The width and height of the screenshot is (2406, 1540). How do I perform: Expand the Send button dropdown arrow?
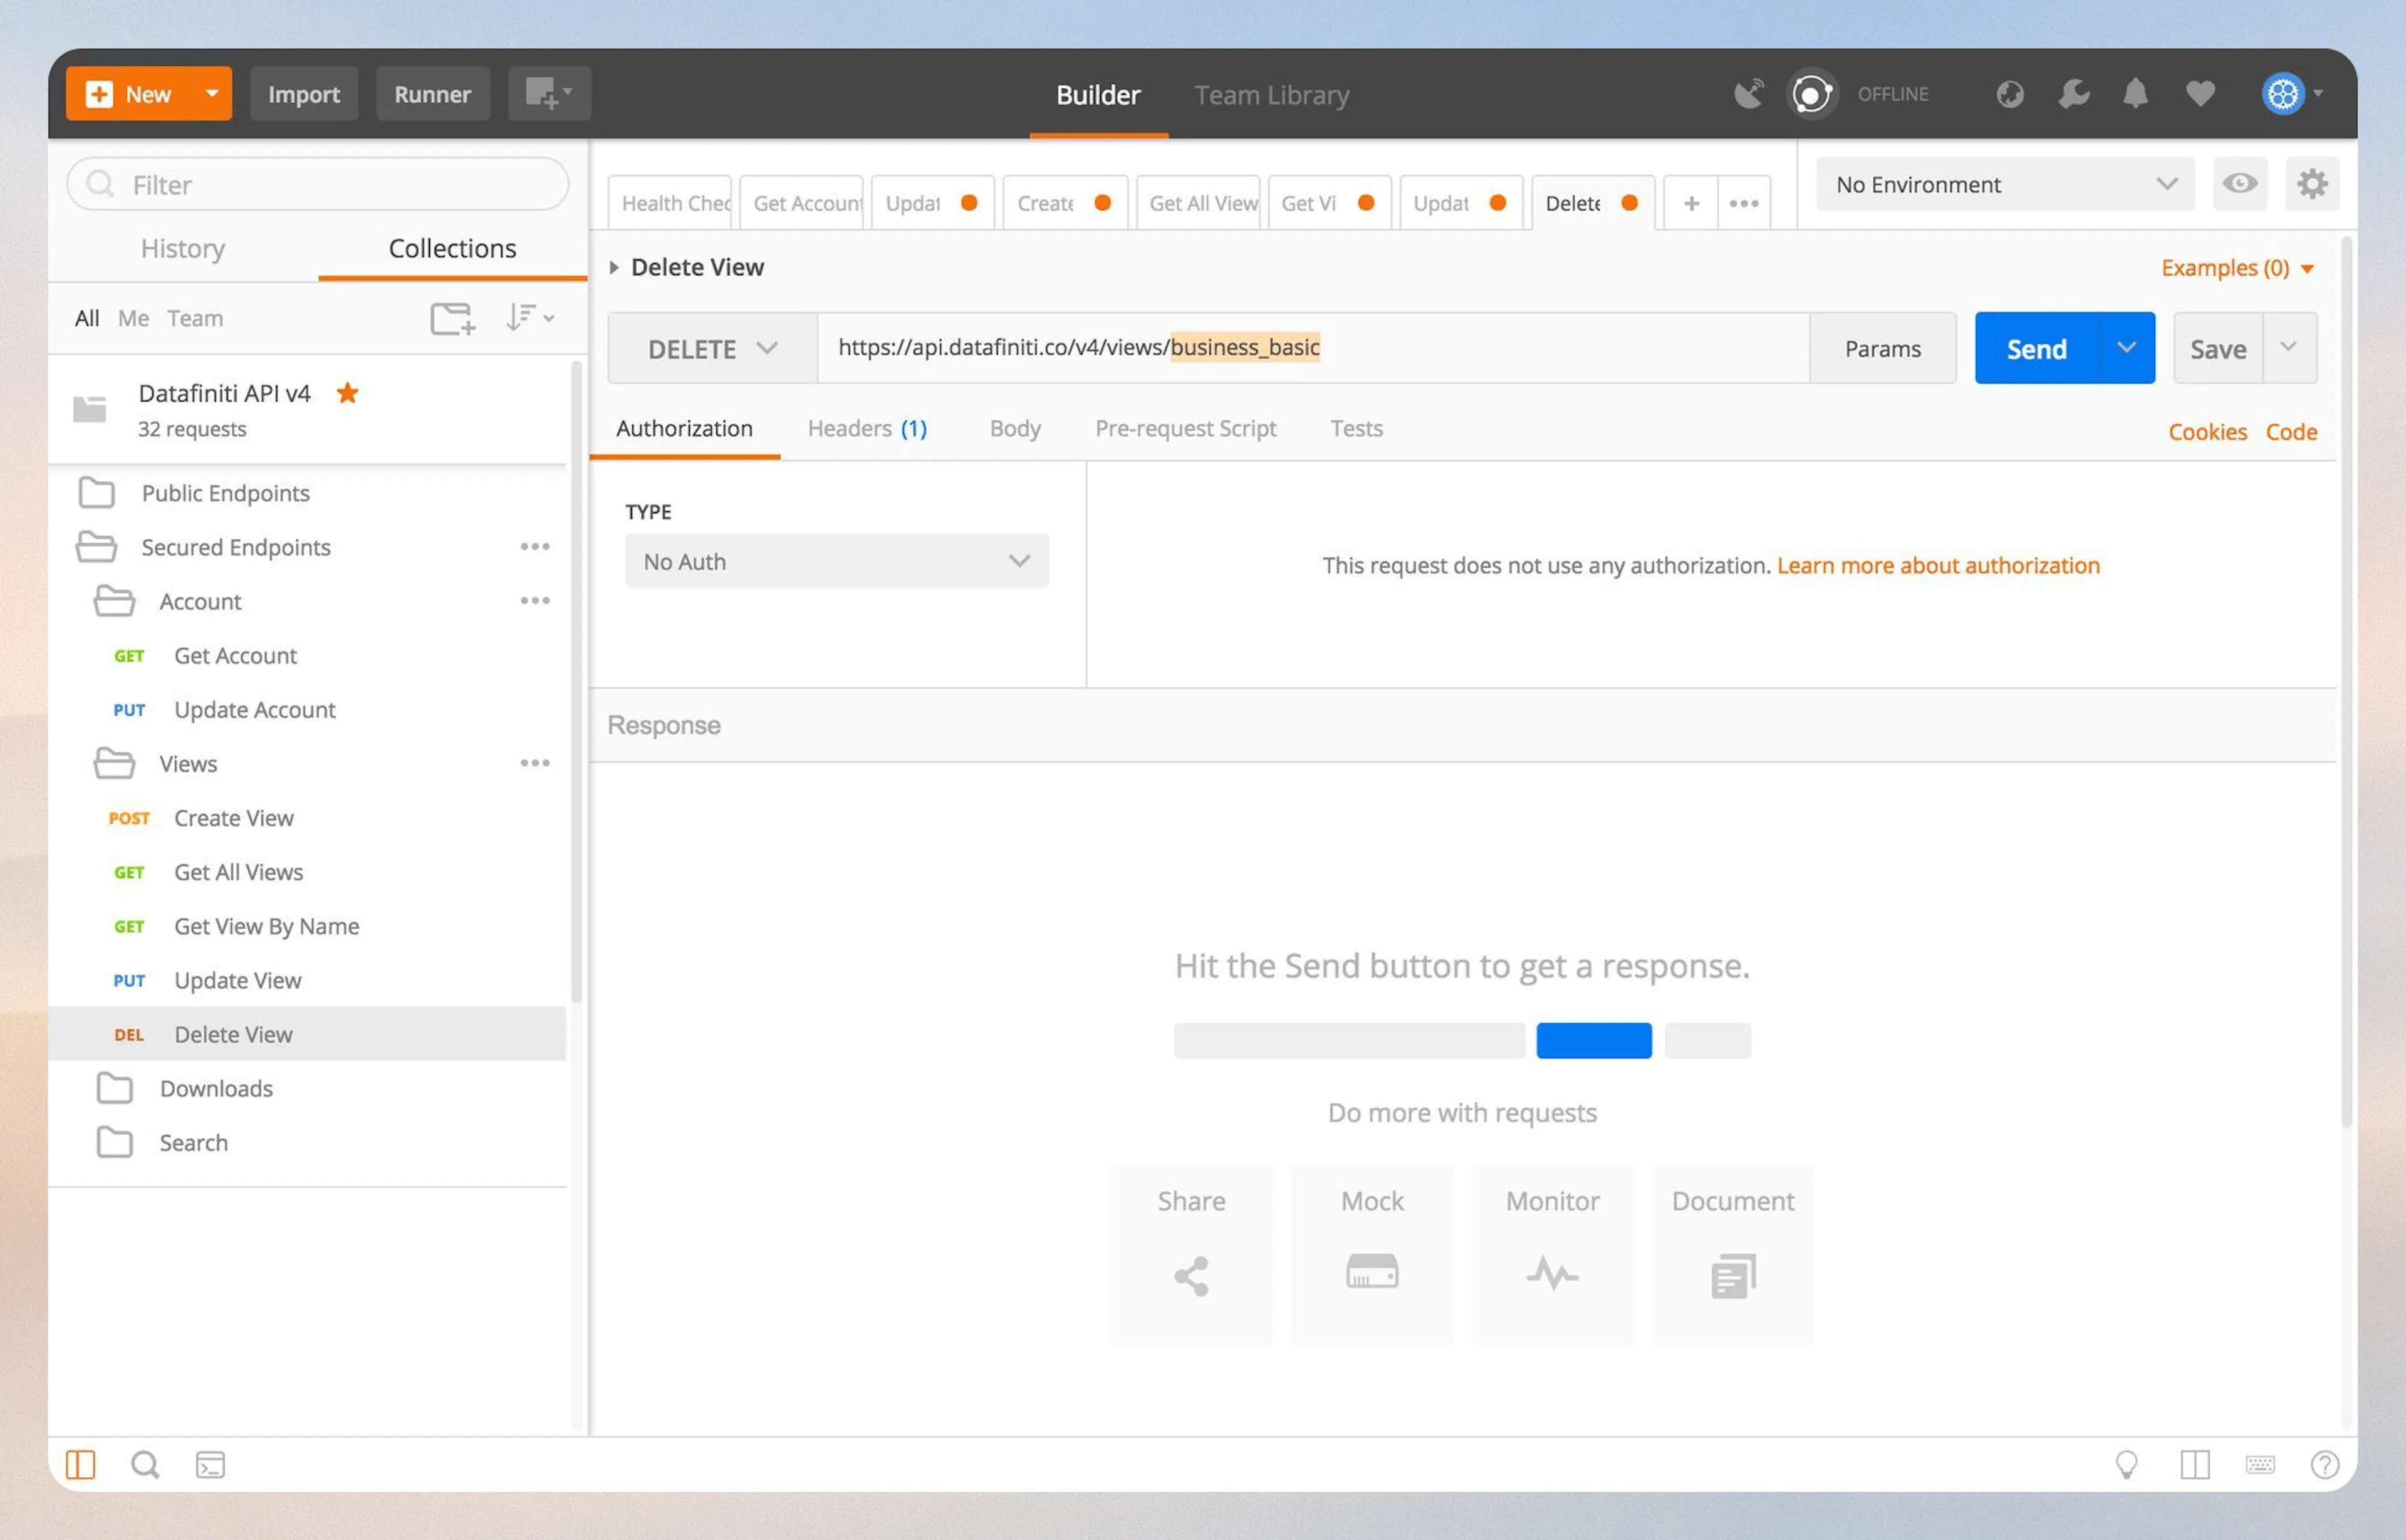tap(2126, 348)
